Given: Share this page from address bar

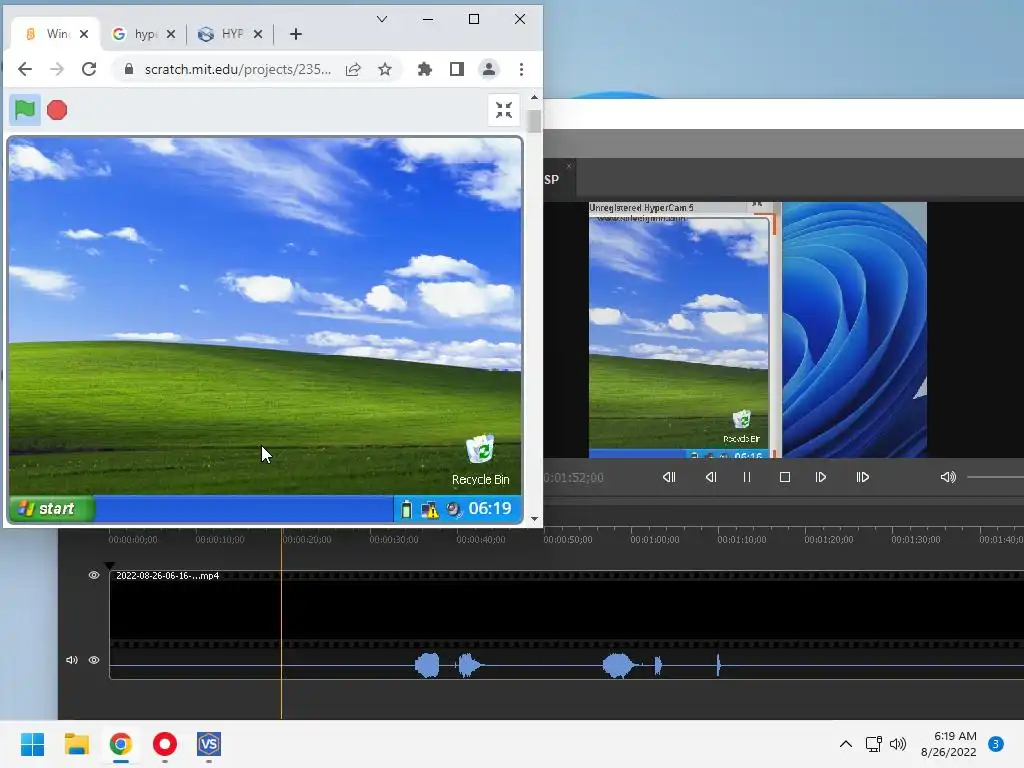Looking at the screenshot, I should [353, 69].
